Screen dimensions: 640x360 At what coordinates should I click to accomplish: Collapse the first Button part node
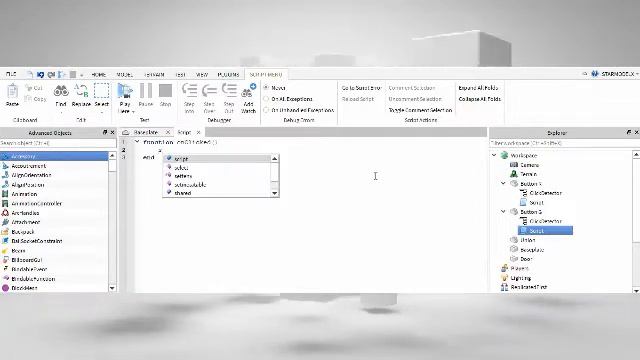503,184
